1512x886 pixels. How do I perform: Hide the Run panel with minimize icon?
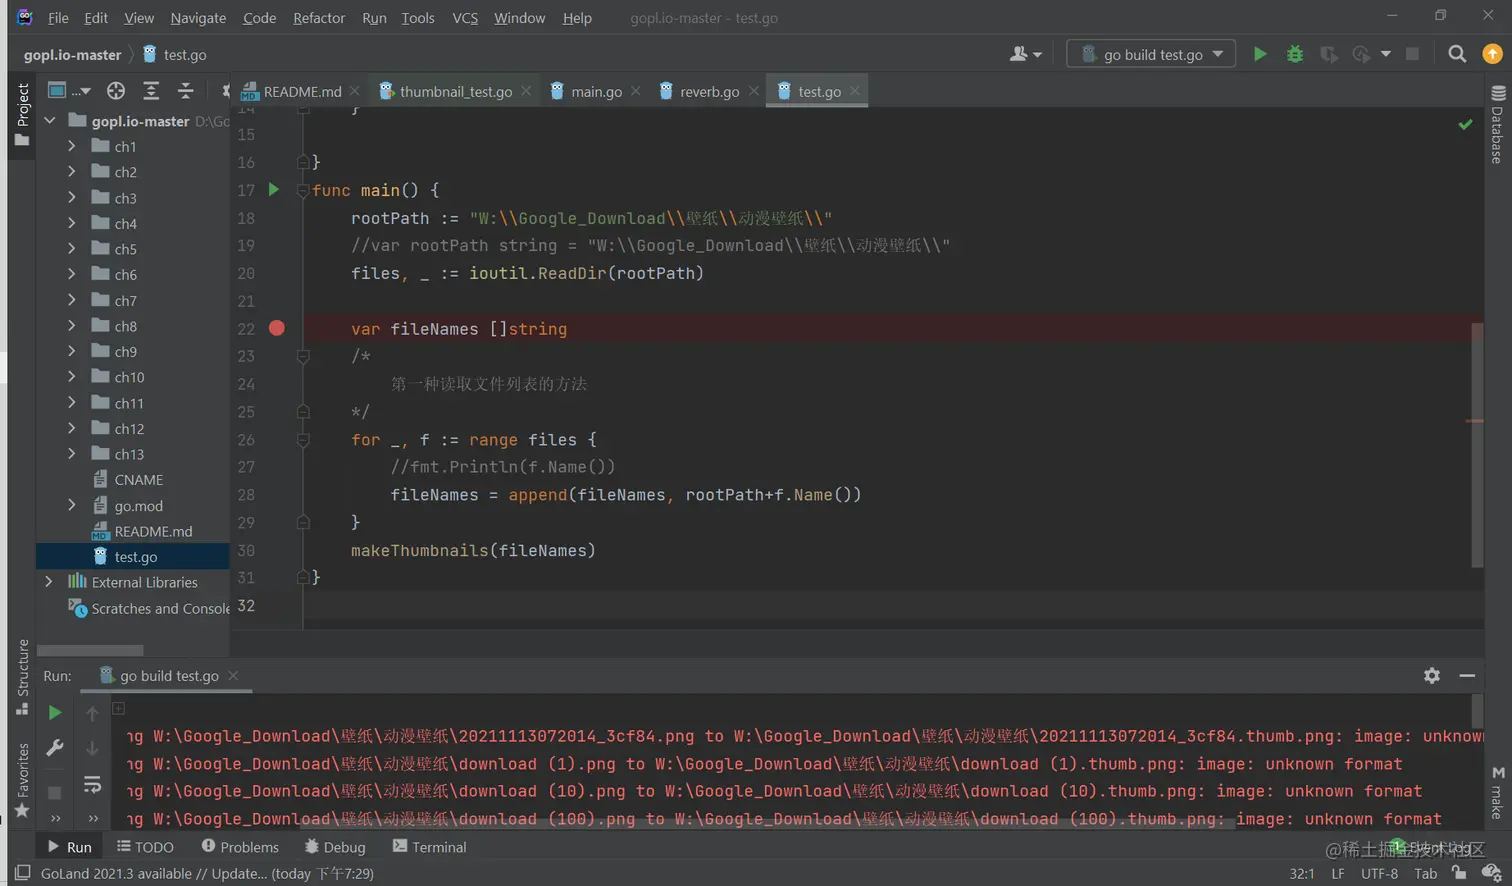[1467, 676]
